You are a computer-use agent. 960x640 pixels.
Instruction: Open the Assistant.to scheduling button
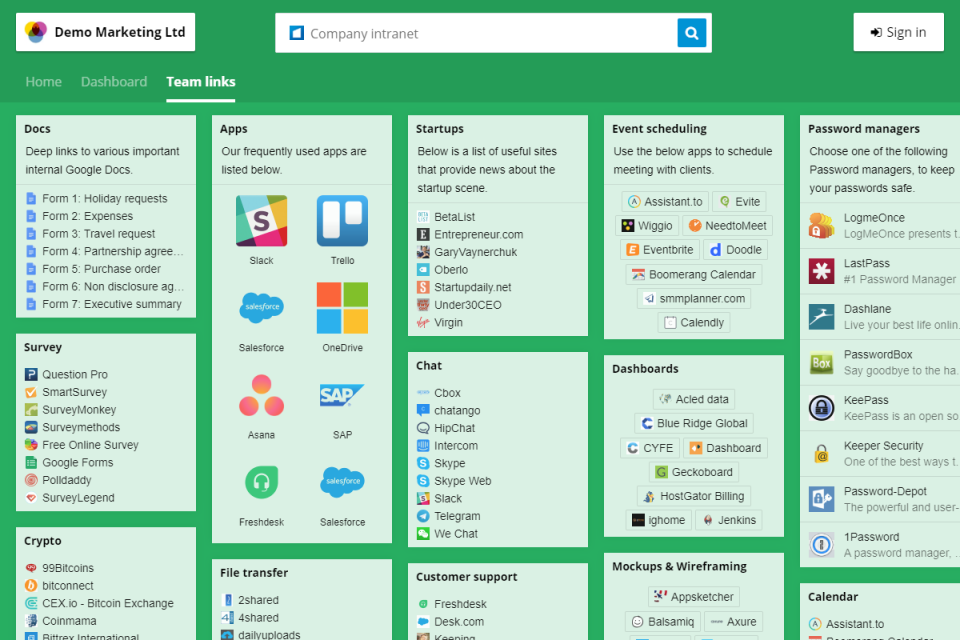point(665,201)
